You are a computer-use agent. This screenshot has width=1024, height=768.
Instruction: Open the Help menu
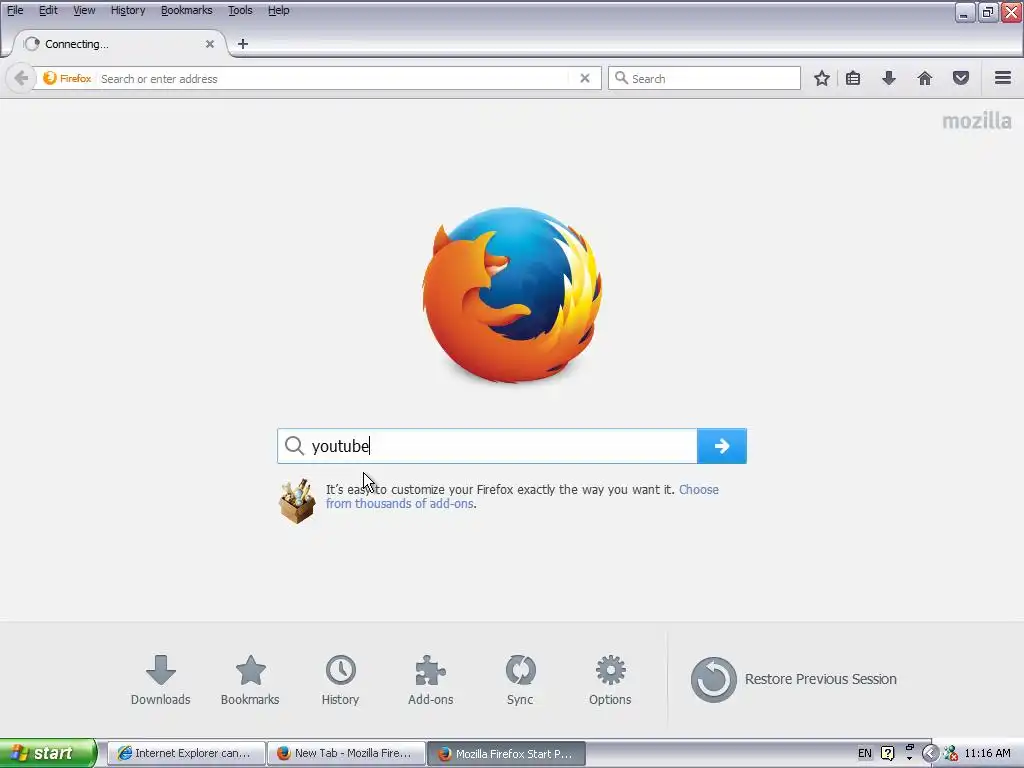click(x=279, y=10)
